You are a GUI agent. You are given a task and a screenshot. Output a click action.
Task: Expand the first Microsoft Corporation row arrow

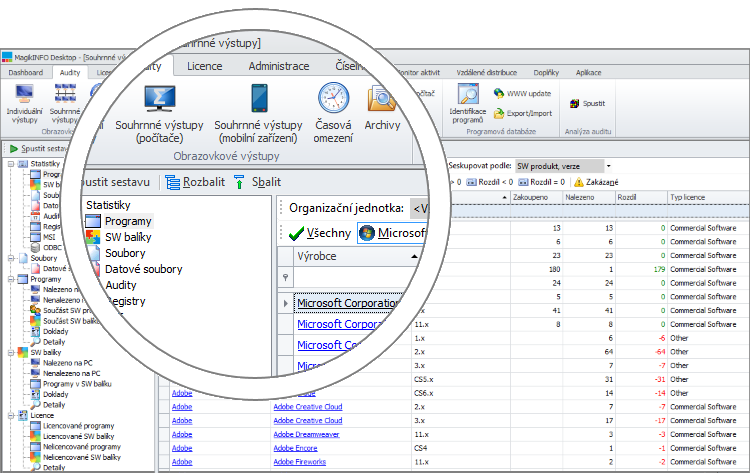pos(285,303)
